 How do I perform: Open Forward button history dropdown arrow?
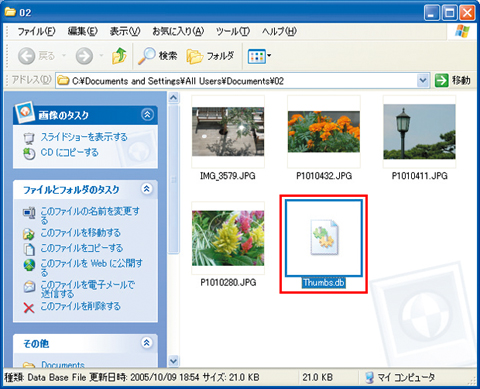(102, 56)
